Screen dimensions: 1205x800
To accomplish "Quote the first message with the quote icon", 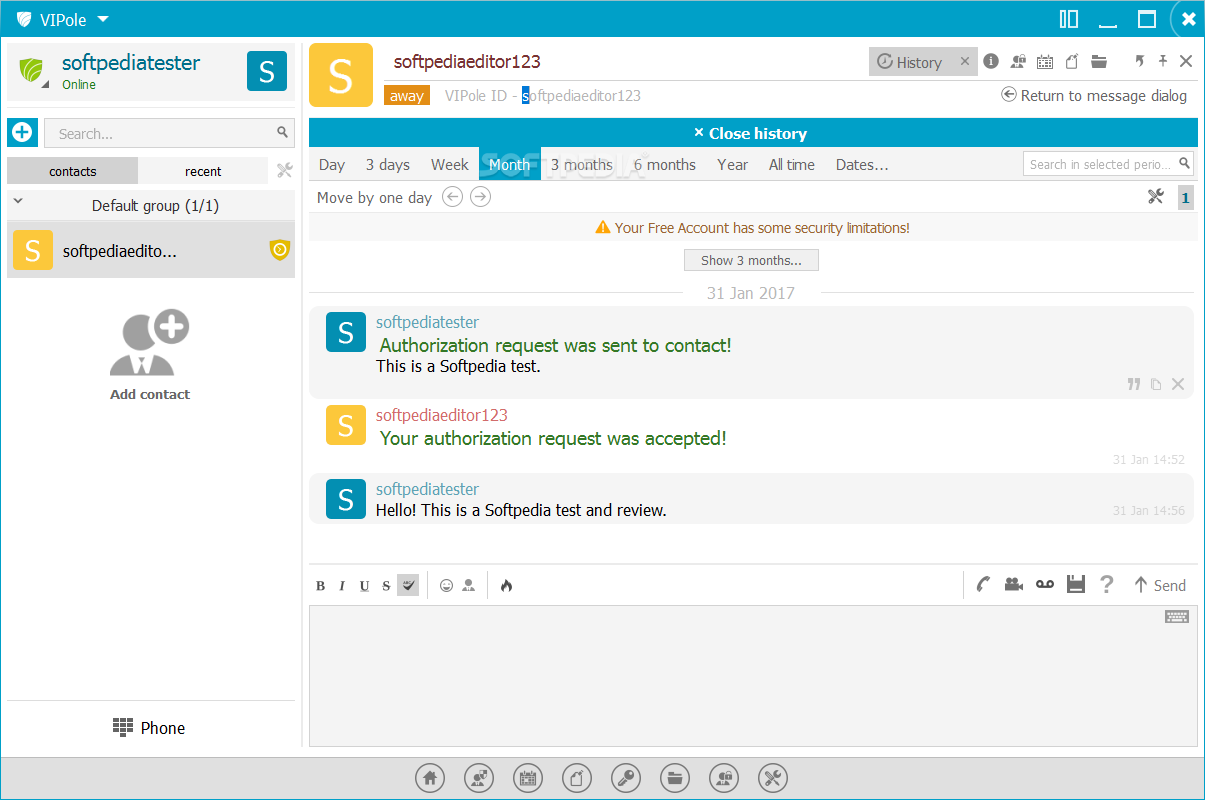I will pyautogui.click(x=1134, y=384).
